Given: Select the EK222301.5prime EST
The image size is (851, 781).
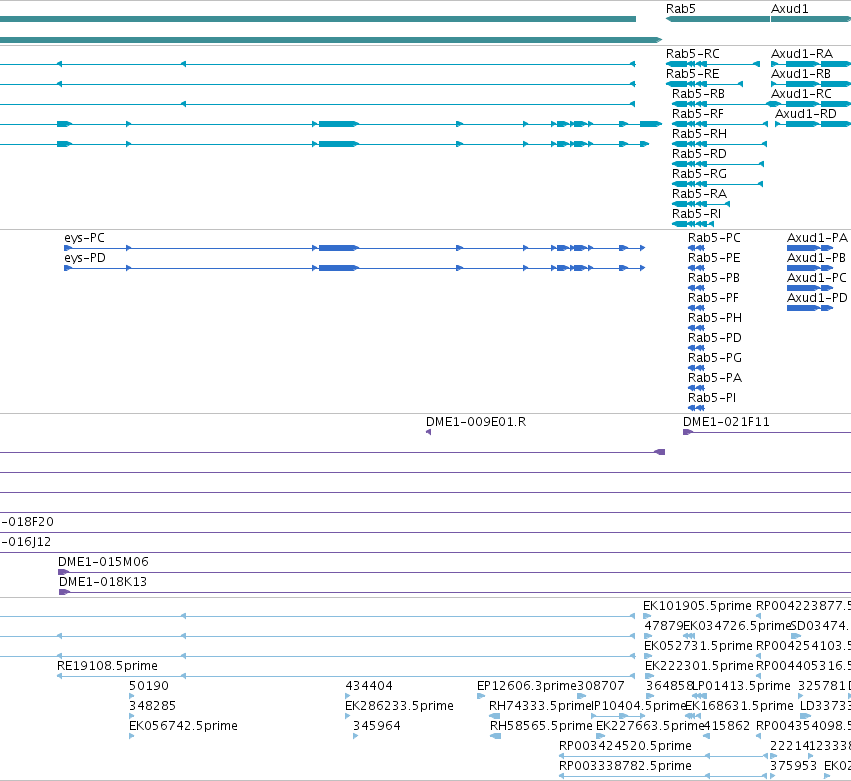Looking at the screenshot, I should pos(700,666).
